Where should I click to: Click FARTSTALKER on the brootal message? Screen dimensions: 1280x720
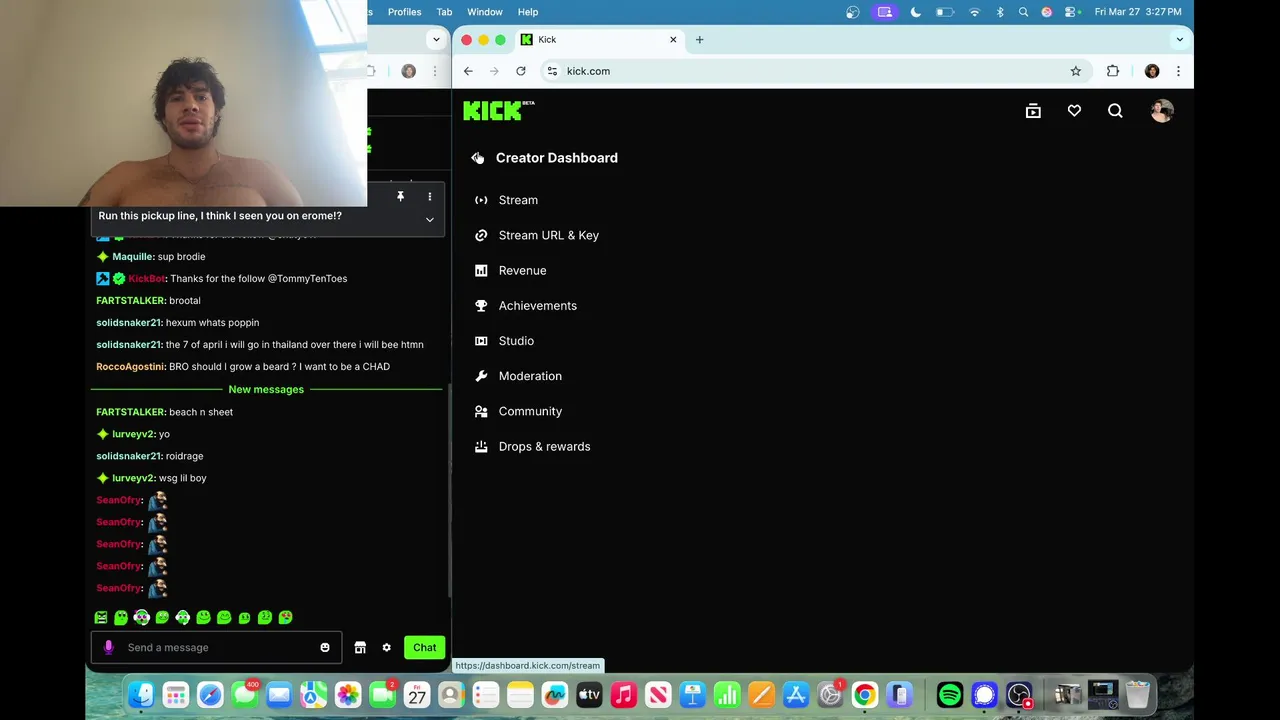130,300
